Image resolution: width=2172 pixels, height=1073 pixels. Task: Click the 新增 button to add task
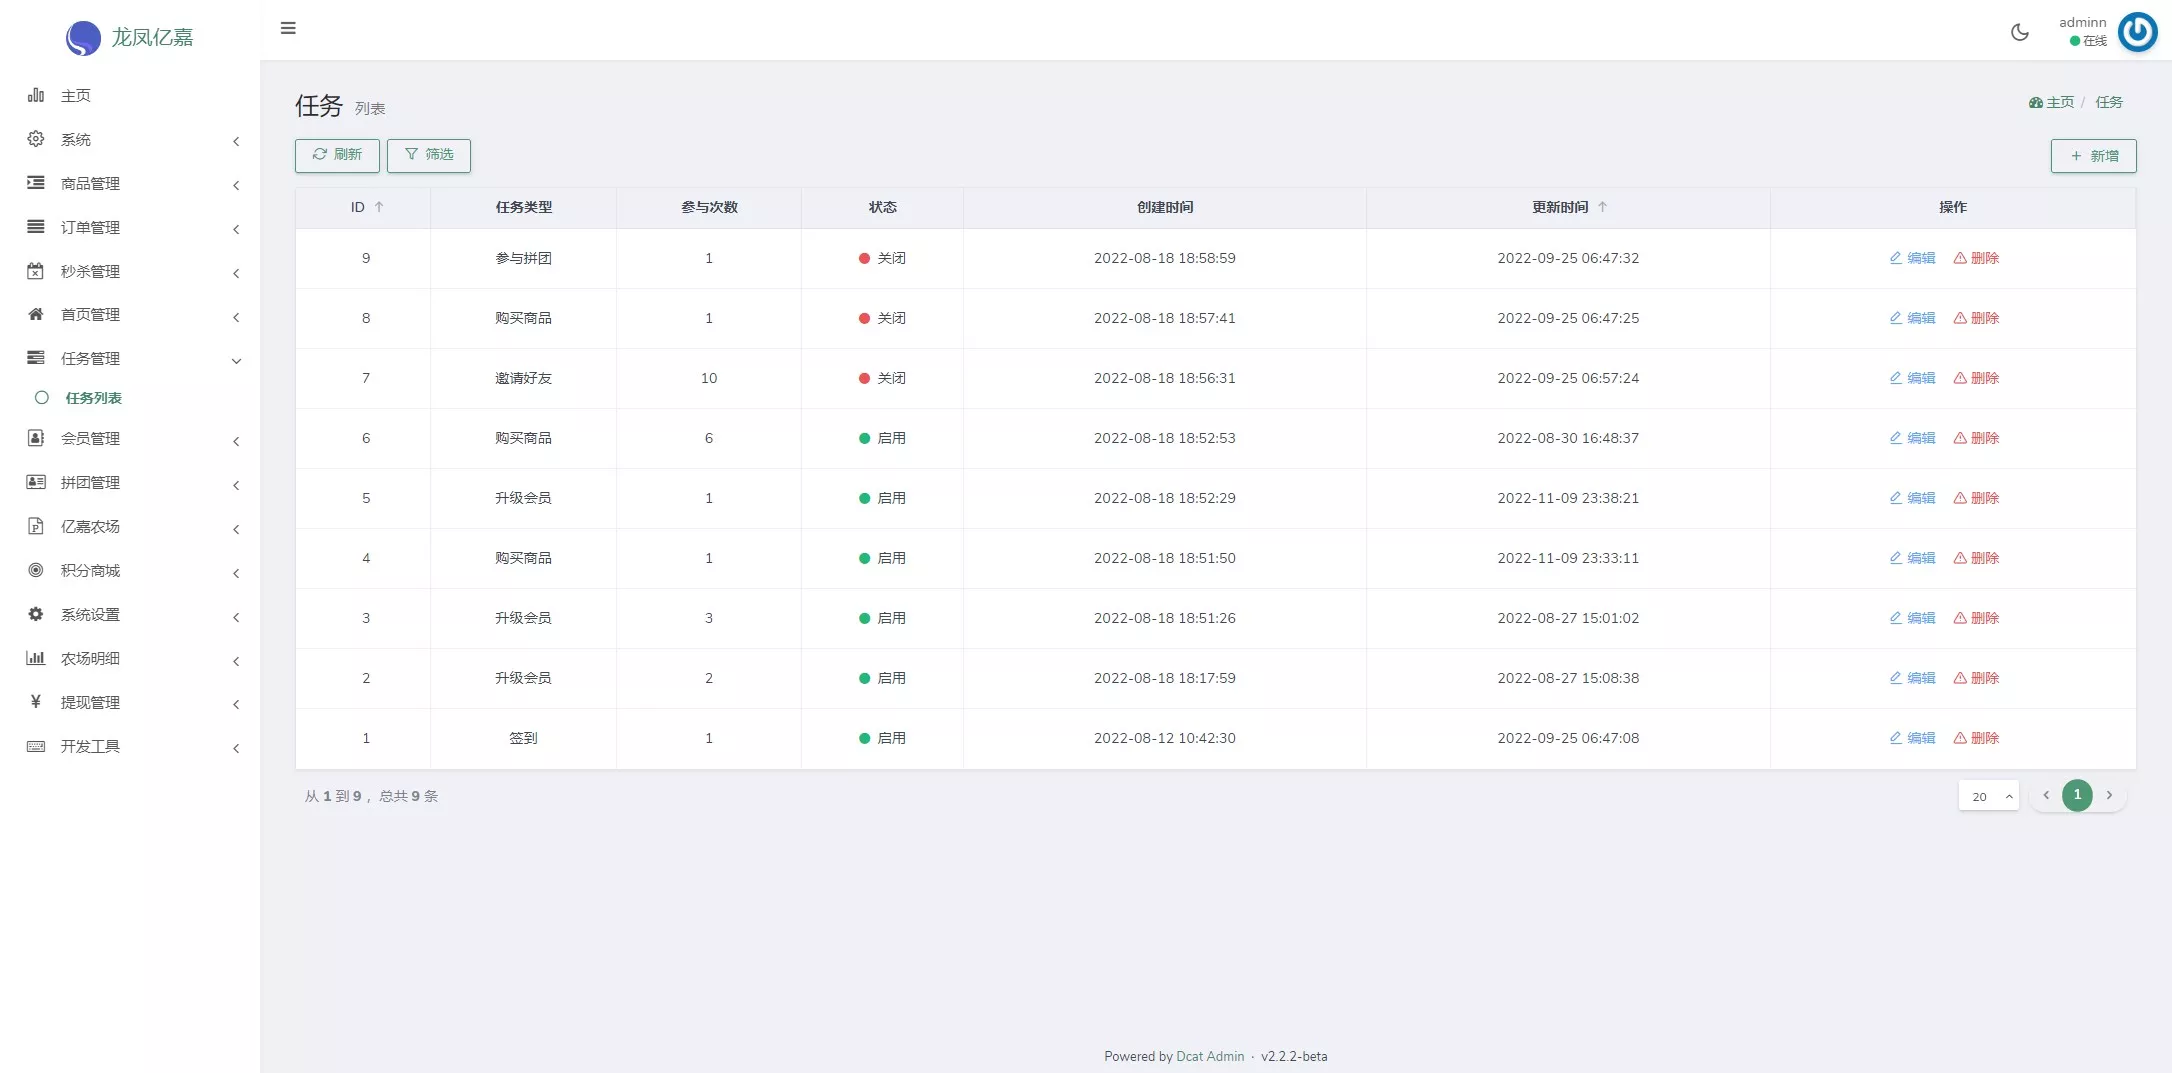(2093, 156)
